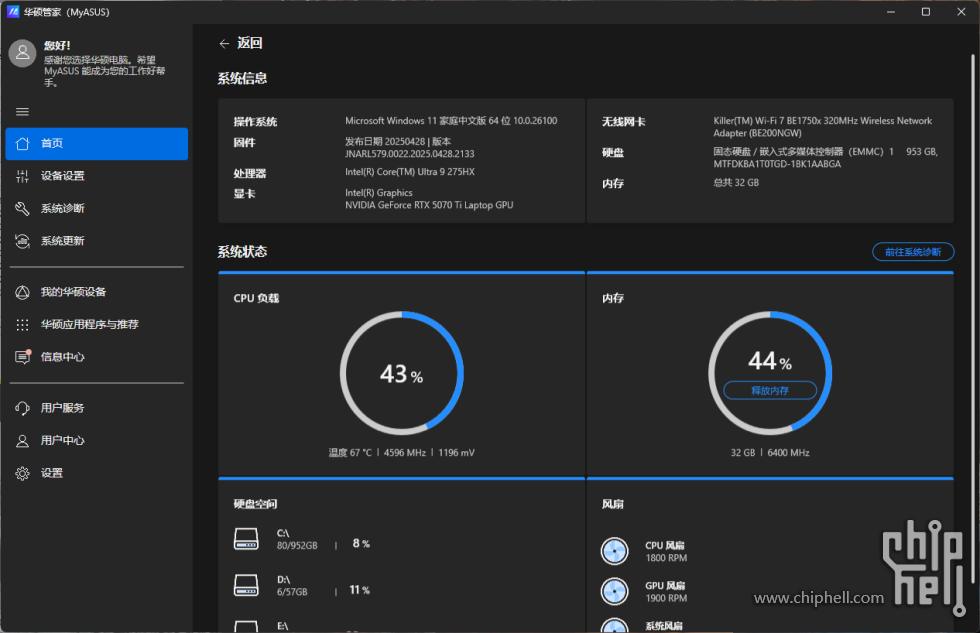Collapse sidebar with hamburger menu icon
The width and height of the screenshot is (980, 633).
point(22,112)
